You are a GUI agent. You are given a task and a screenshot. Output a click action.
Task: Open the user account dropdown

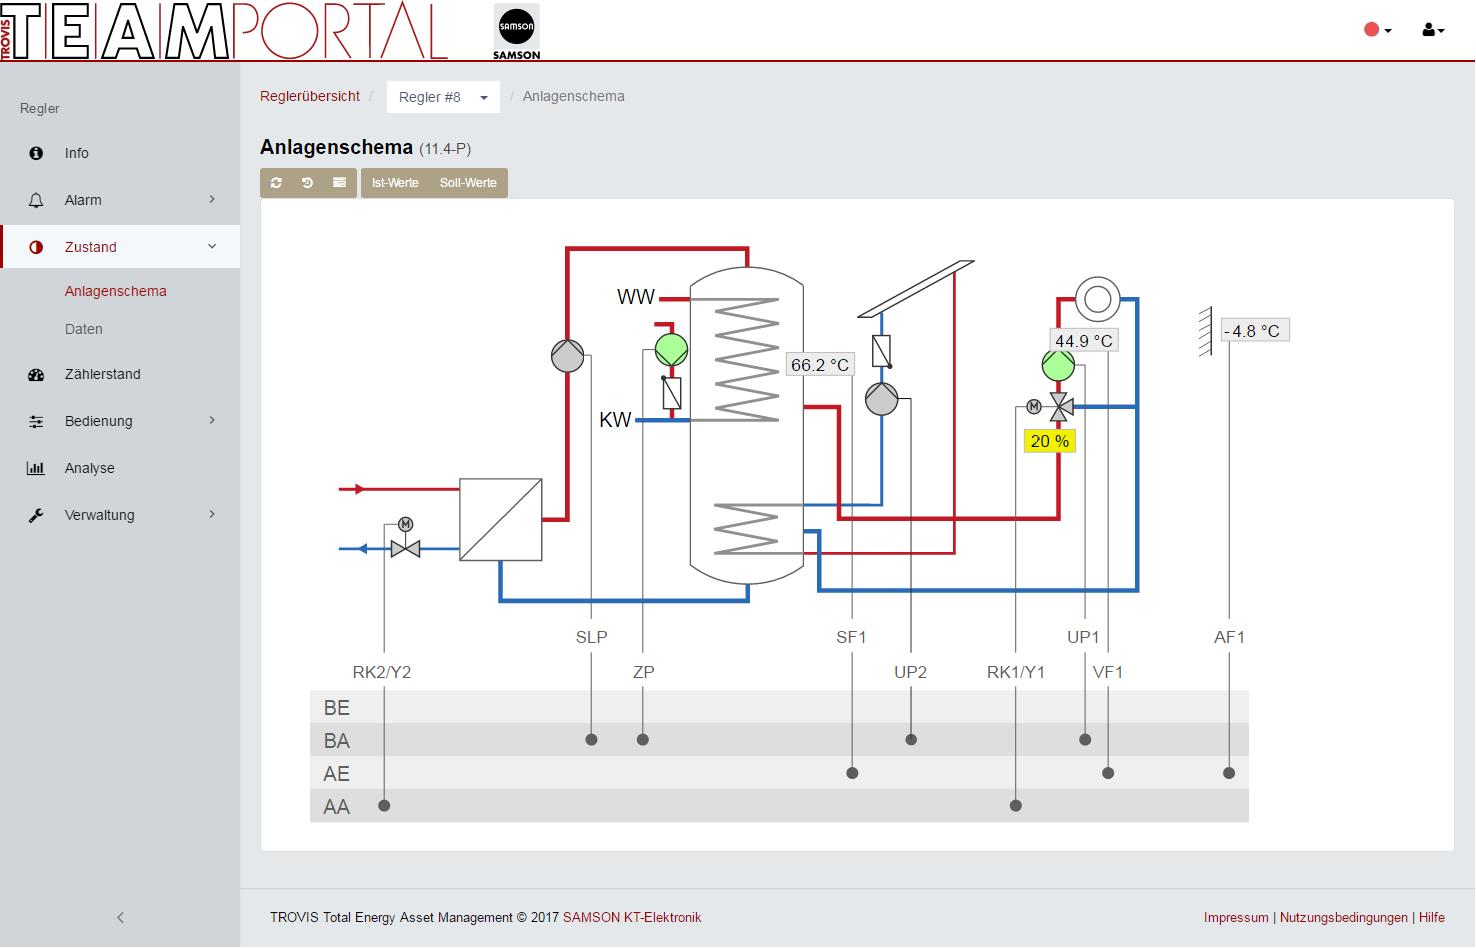[1433, 30]
